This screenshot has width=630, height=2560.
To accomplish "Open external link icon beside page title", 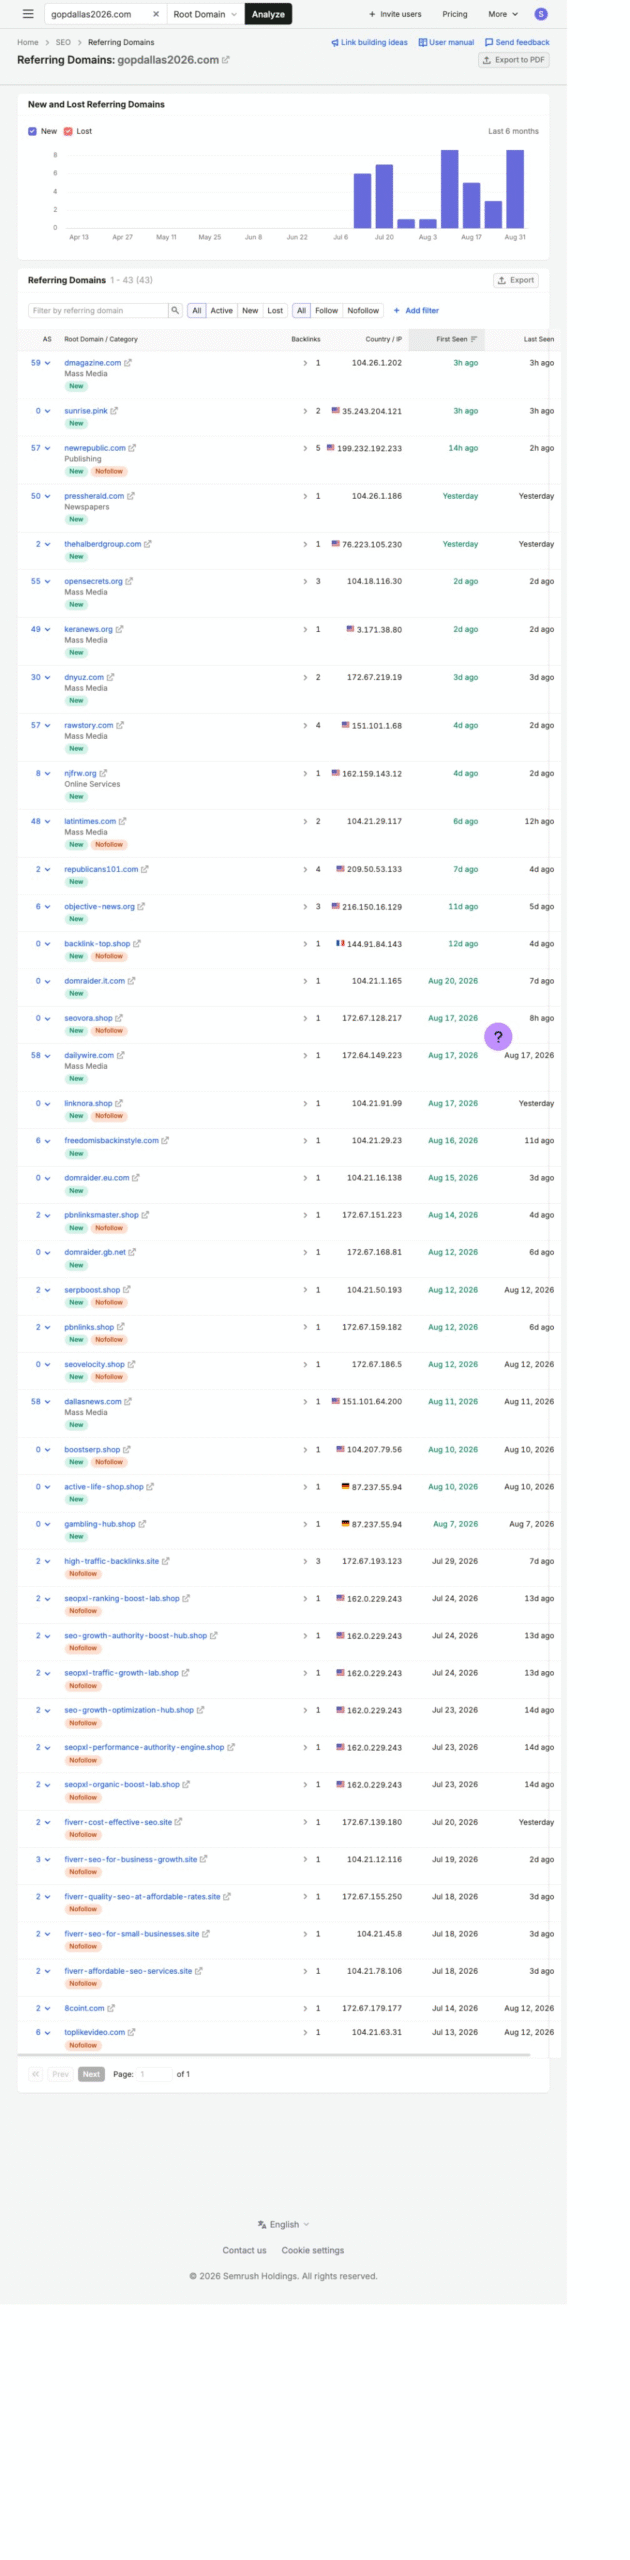I will tap(226, 60).
